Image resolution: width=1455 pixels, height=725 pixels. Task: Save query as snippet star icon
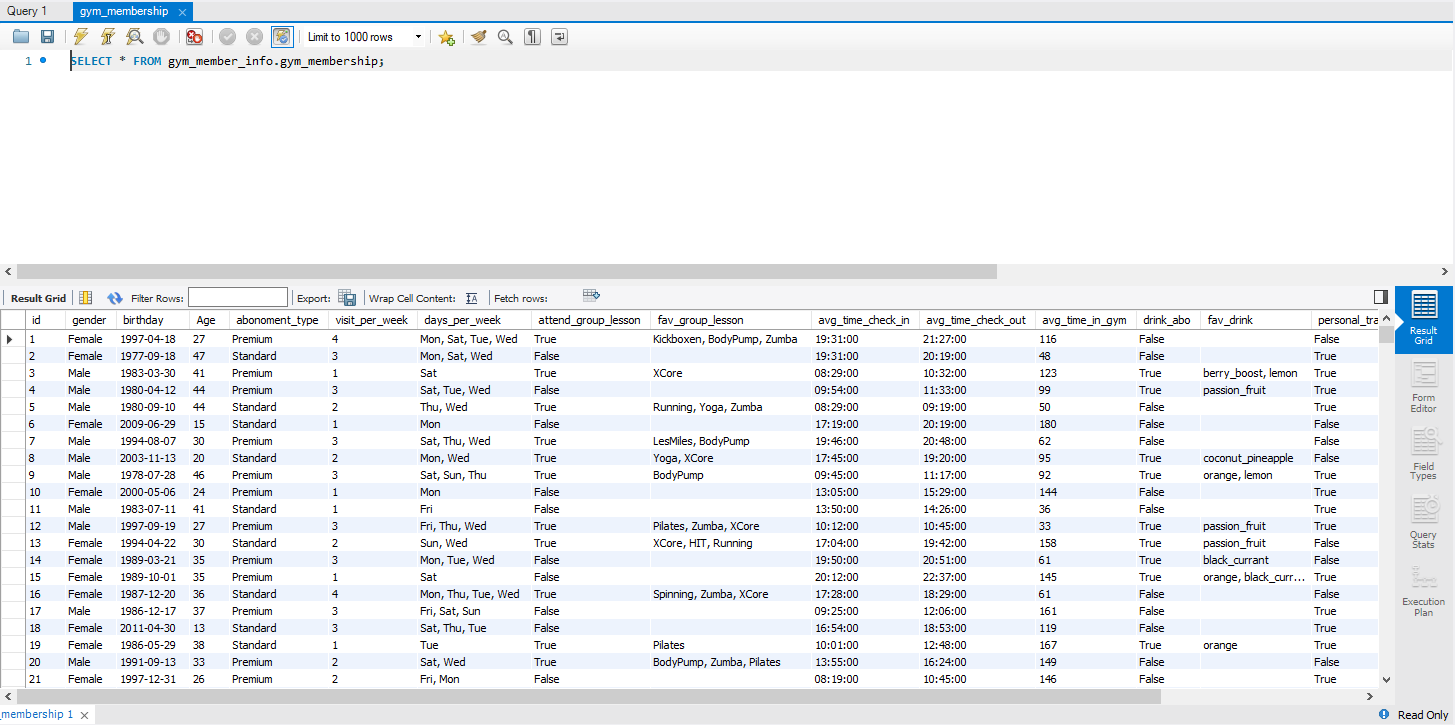[x=446, y=37]
